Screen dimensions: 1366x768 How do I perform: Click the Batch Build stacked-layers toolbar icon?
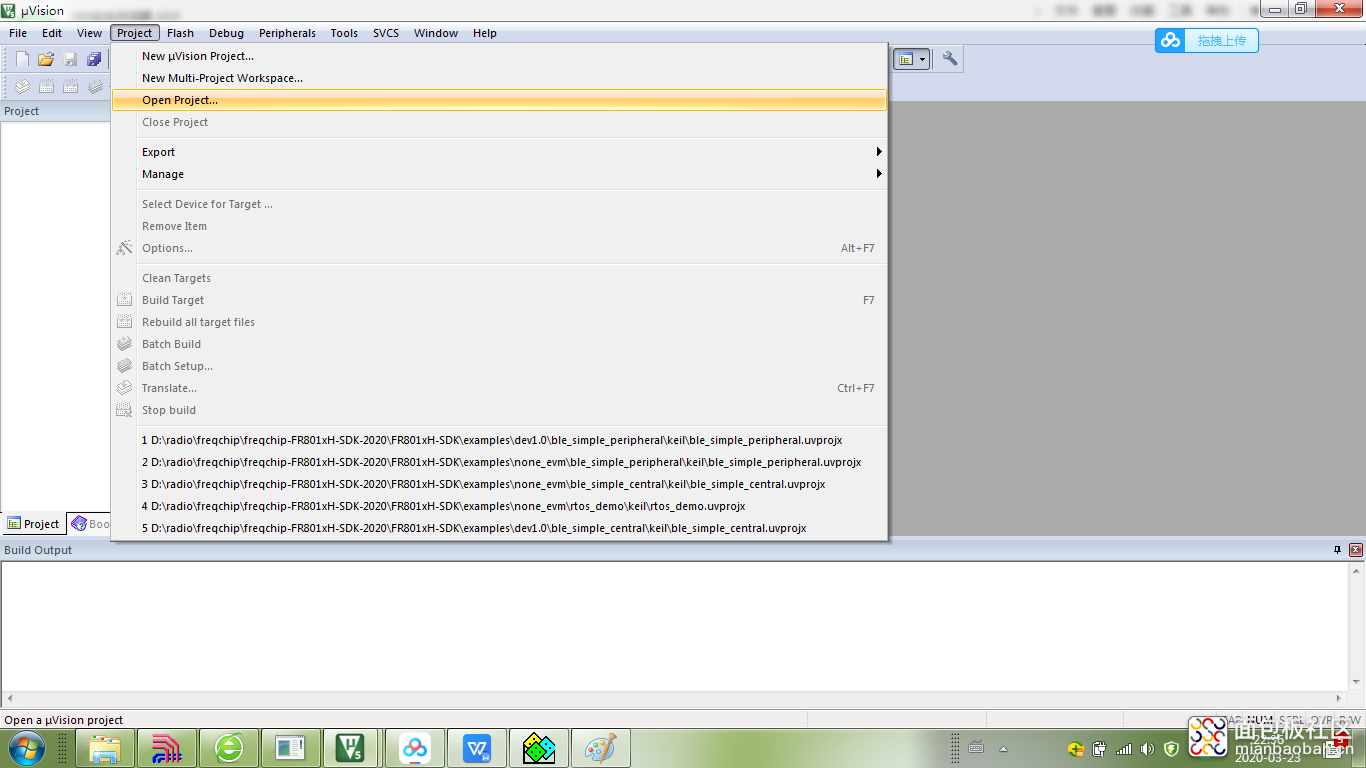pos(95,87)
